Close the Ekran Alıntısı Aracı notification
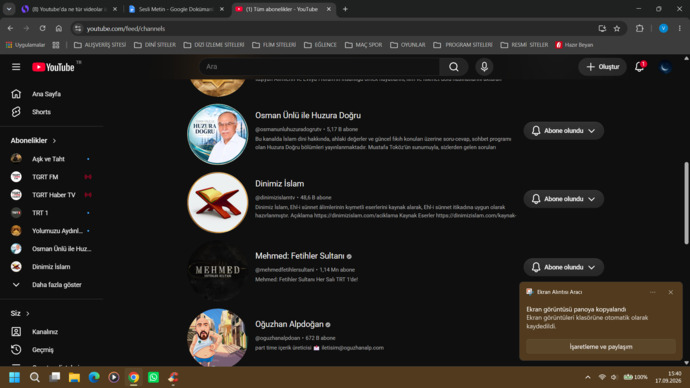Viewport: 690px width, 388px height. pos(671,292)
